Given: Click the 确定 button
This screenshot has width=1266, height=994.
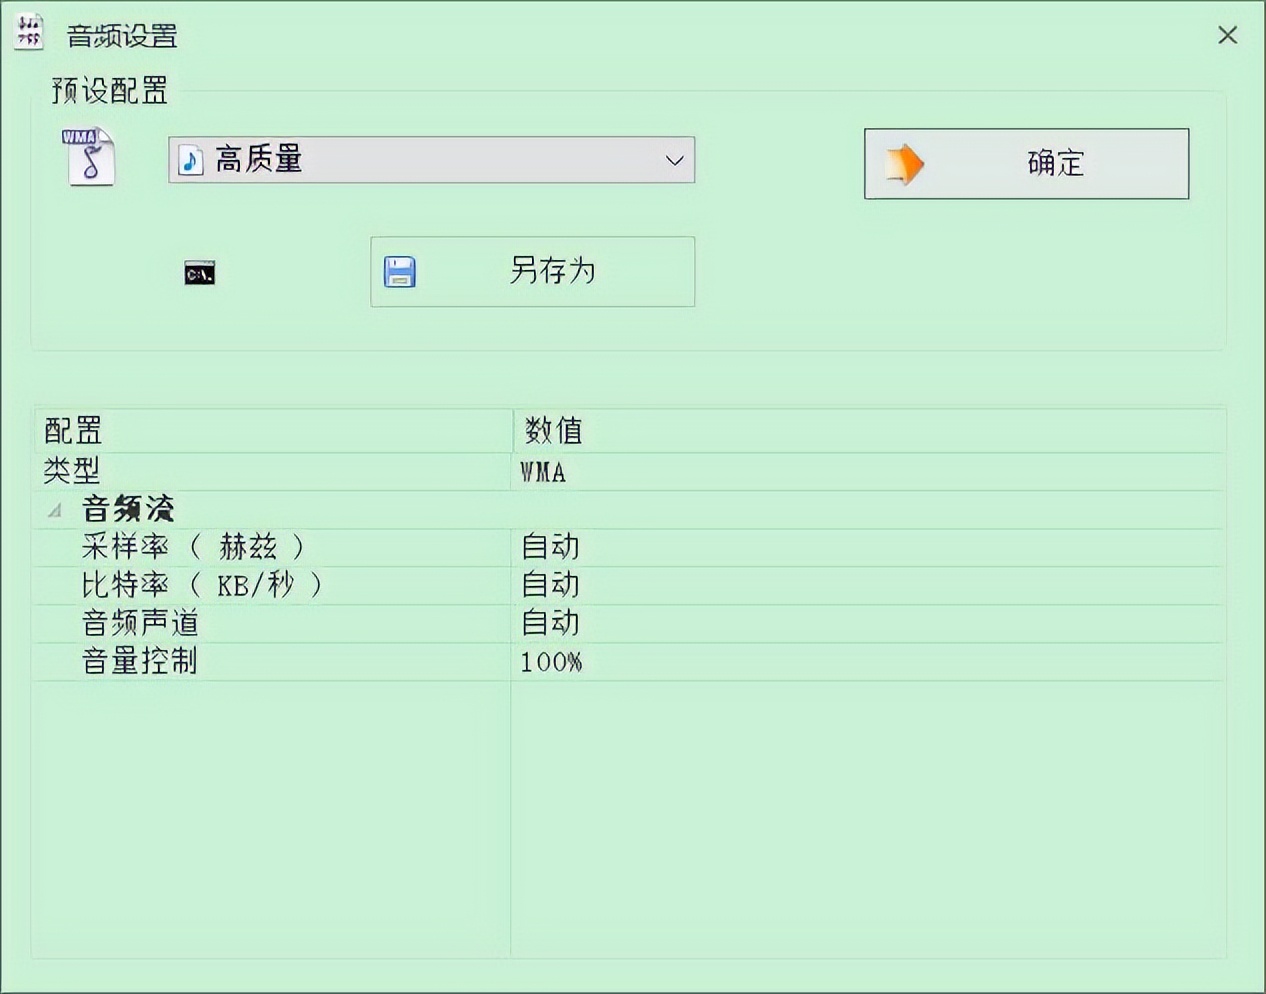Looking at the screenshot, I should click(1026, 163).
